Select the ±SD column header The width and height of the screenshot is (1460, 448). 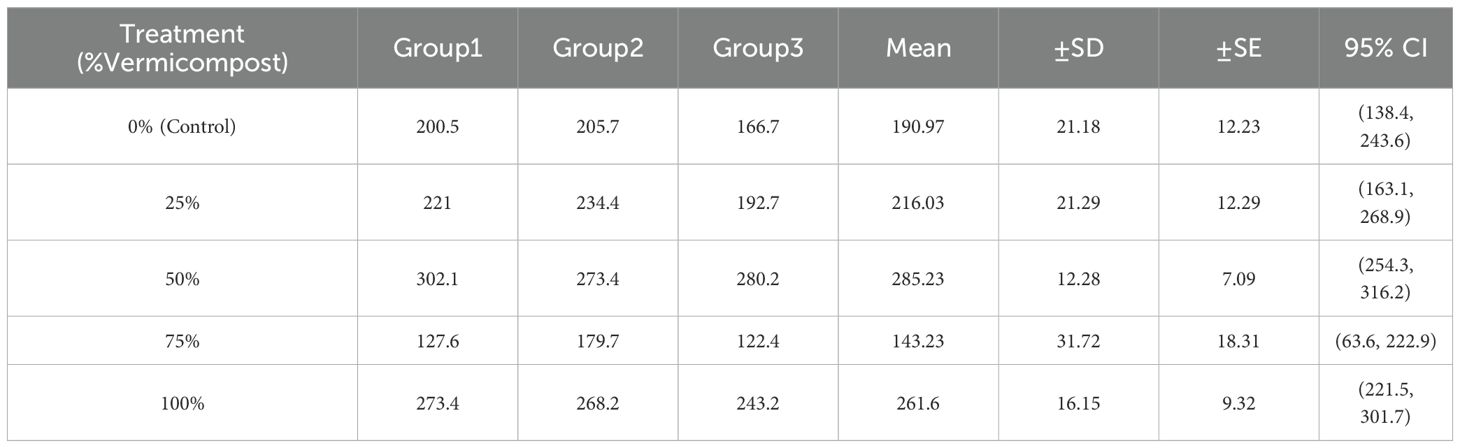click(x=1079, y=48)
